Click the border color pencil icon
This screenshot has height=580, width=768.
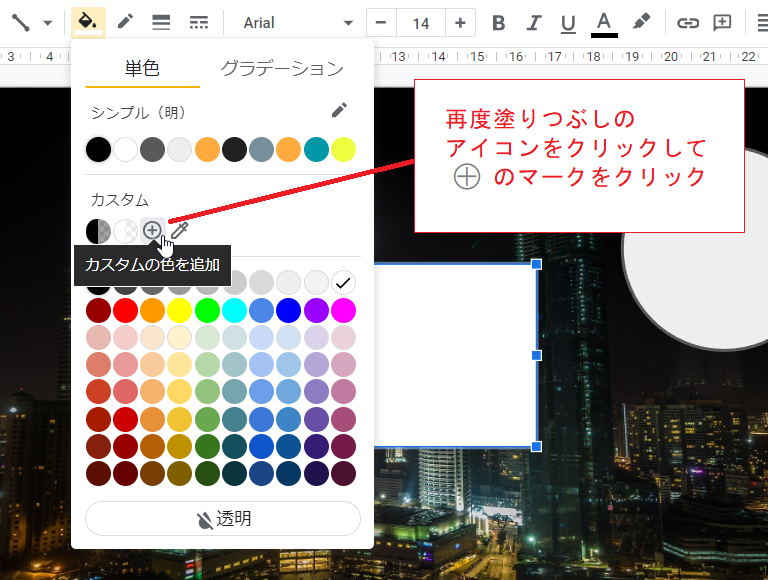click(125, 23)
